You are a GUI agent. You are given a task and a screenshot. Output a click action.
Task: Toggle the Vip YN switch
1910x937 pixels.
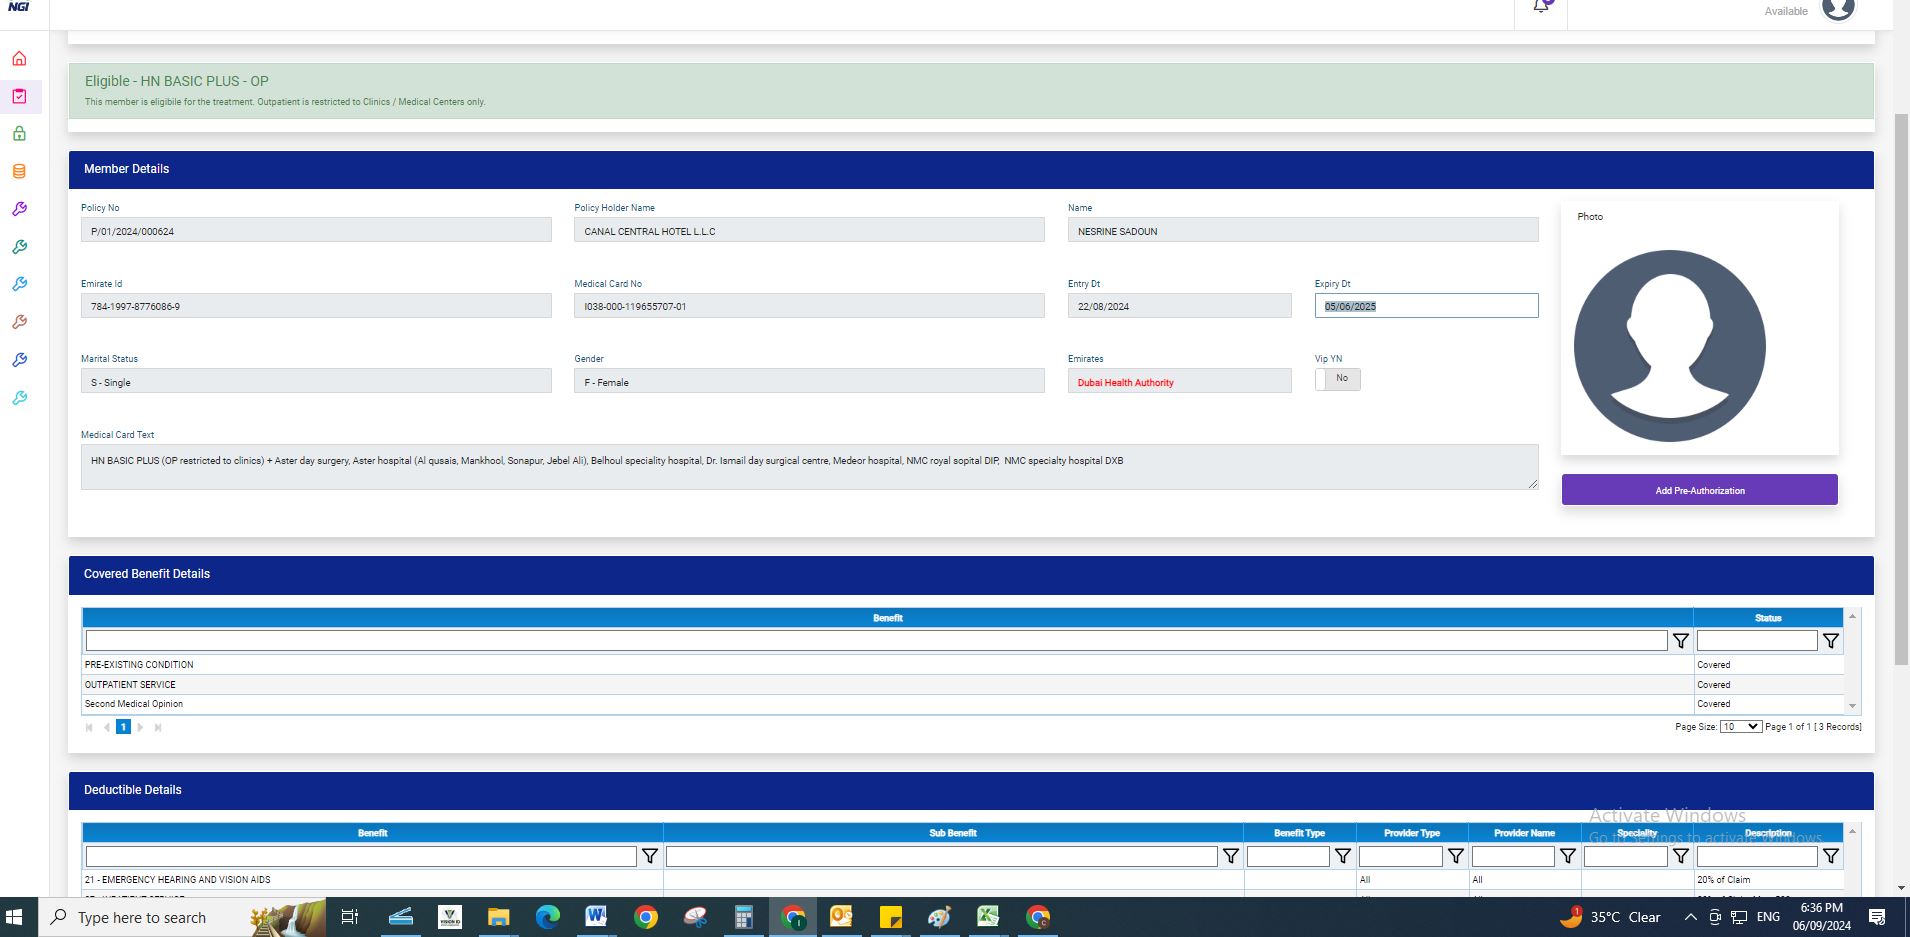click(x=1337, y=379)
